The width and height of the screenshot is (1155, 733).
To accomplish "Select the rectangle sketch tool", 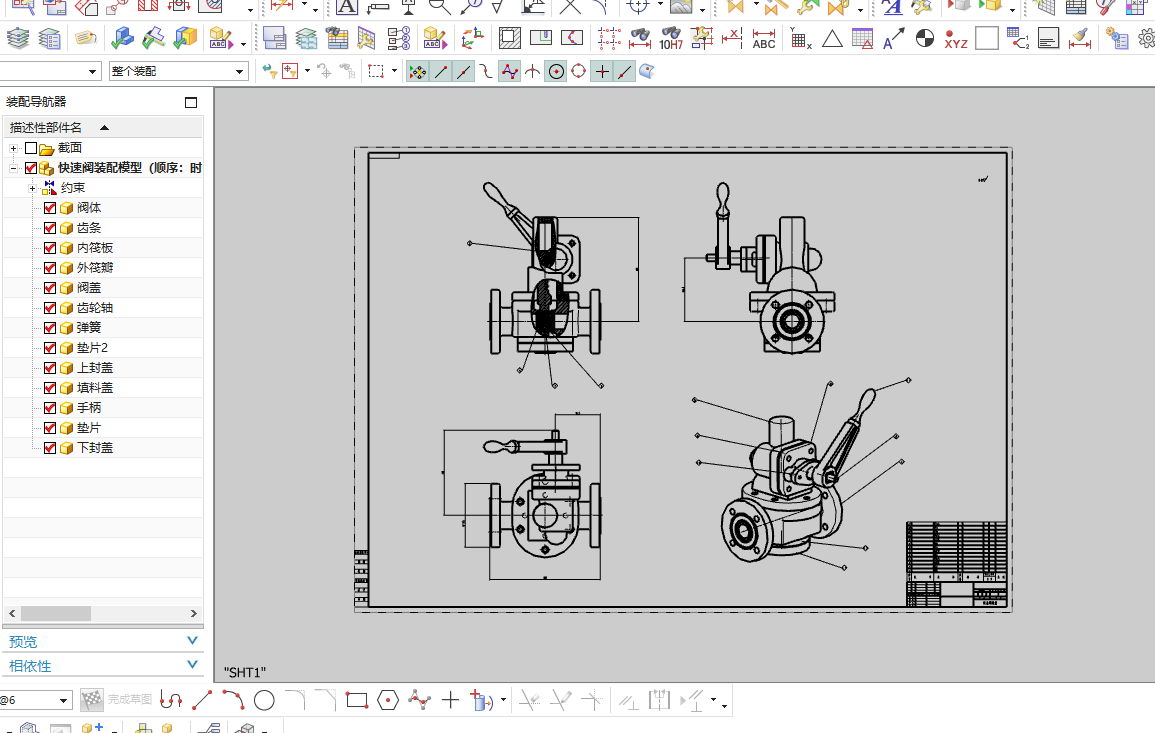I will coord(357,700).
